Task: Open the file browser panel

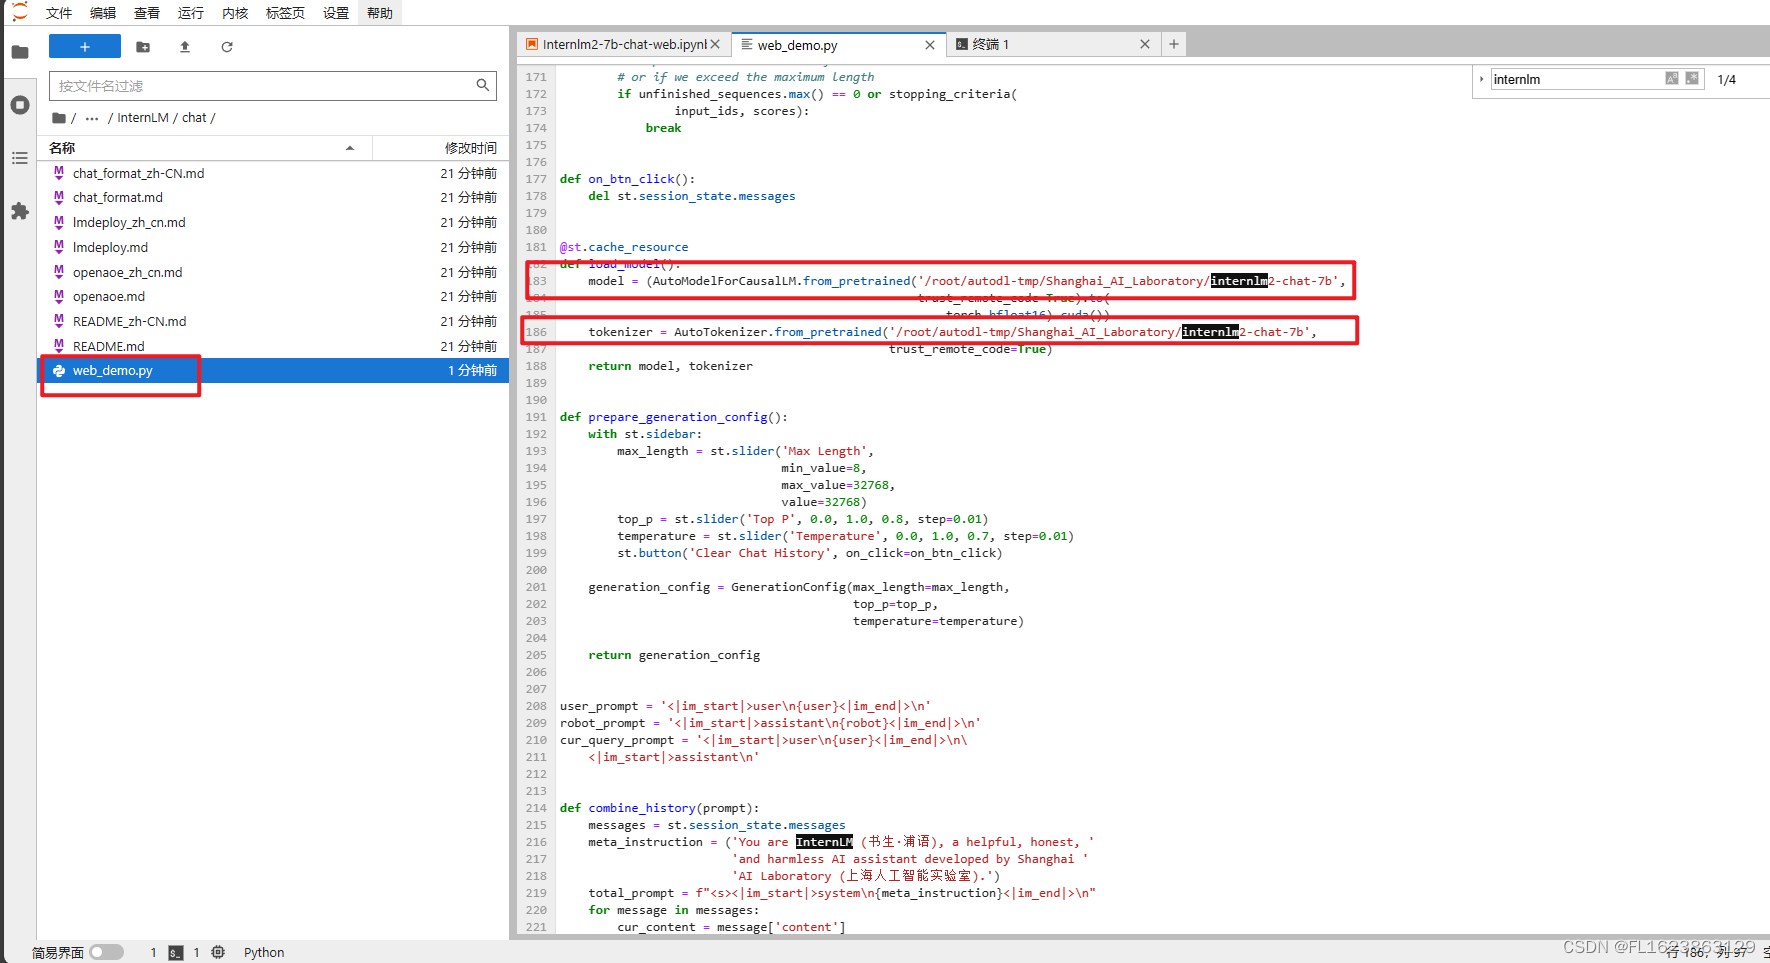Action: (20, 51)
